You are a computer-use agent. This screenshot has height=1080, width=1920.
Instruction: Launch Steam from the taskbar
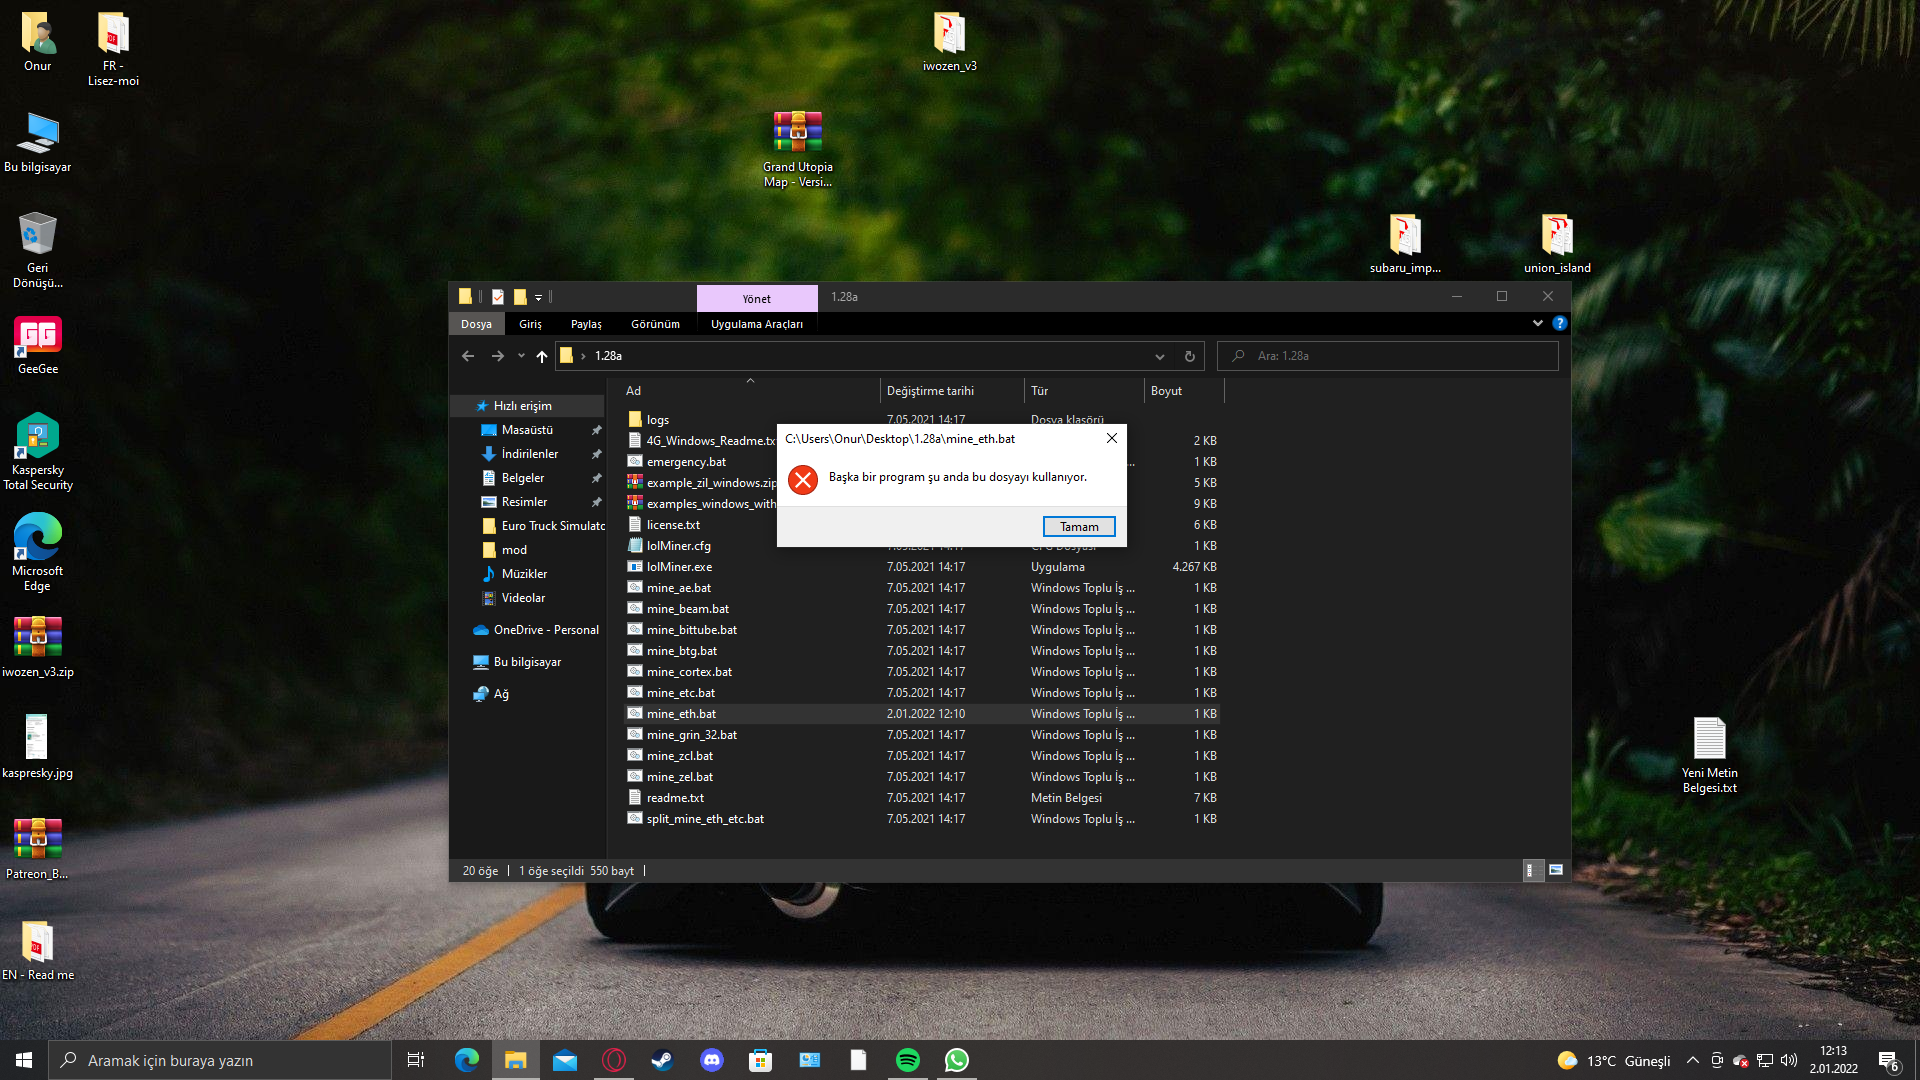(662, 1060)
